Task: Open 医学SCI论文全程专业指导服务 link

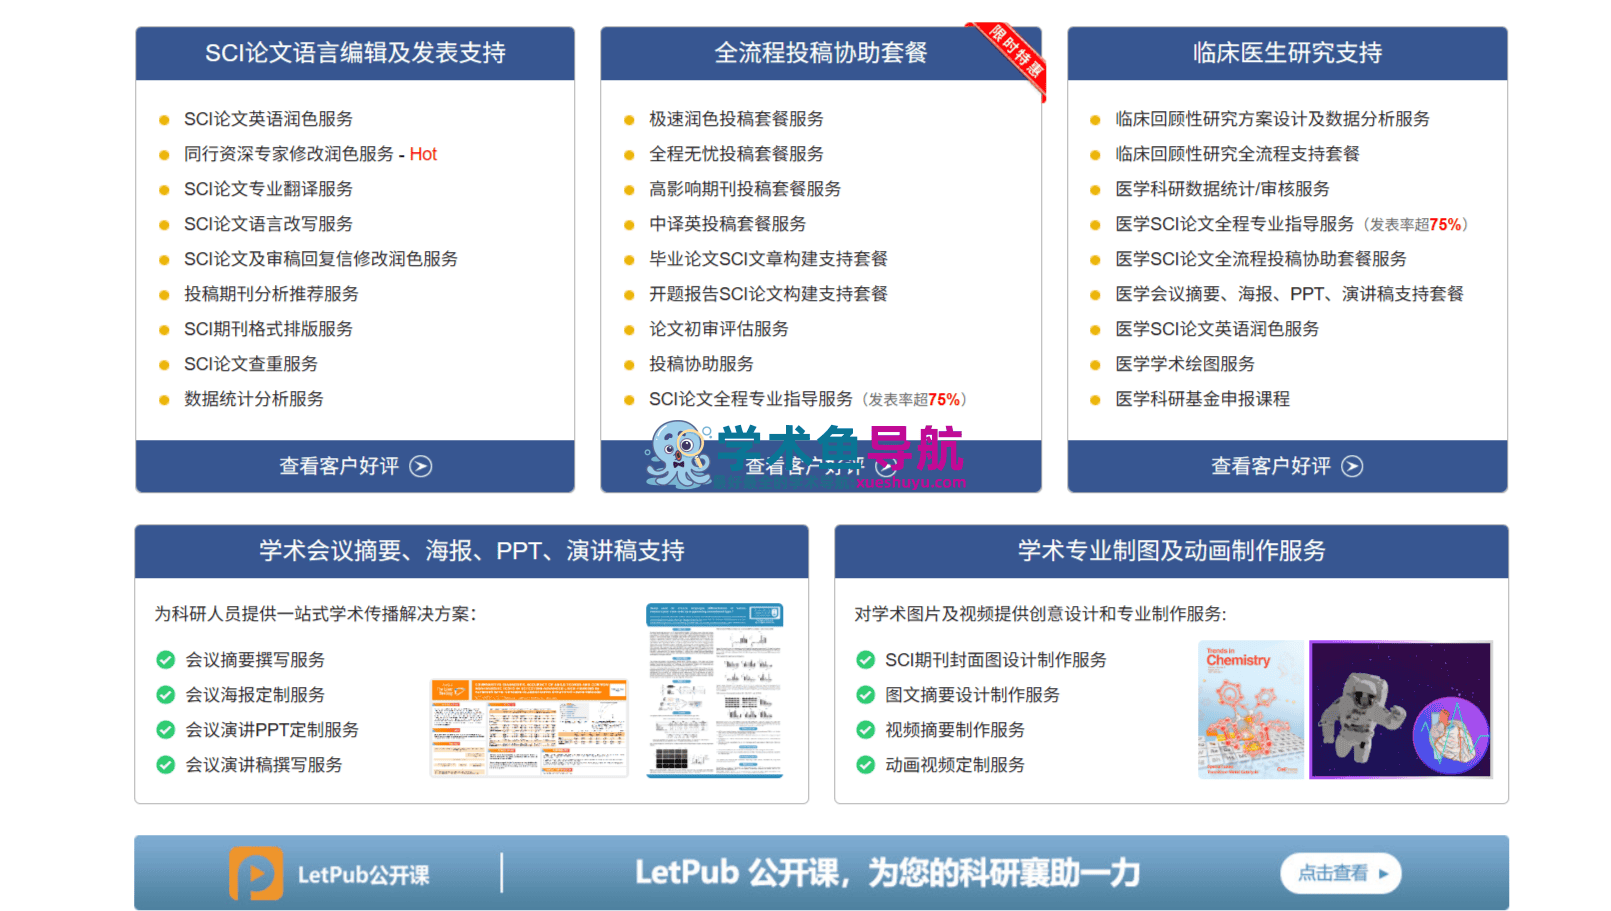Action: coord(1234,224)
